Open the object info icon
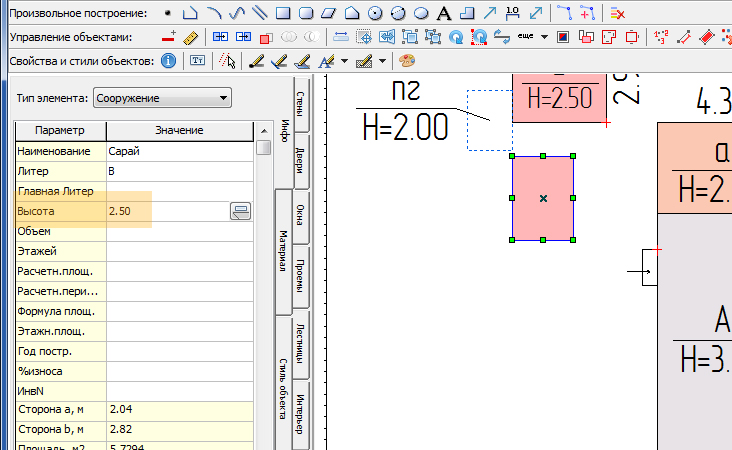Viewport: 732px width, 450px height. [x=168, y=61]
